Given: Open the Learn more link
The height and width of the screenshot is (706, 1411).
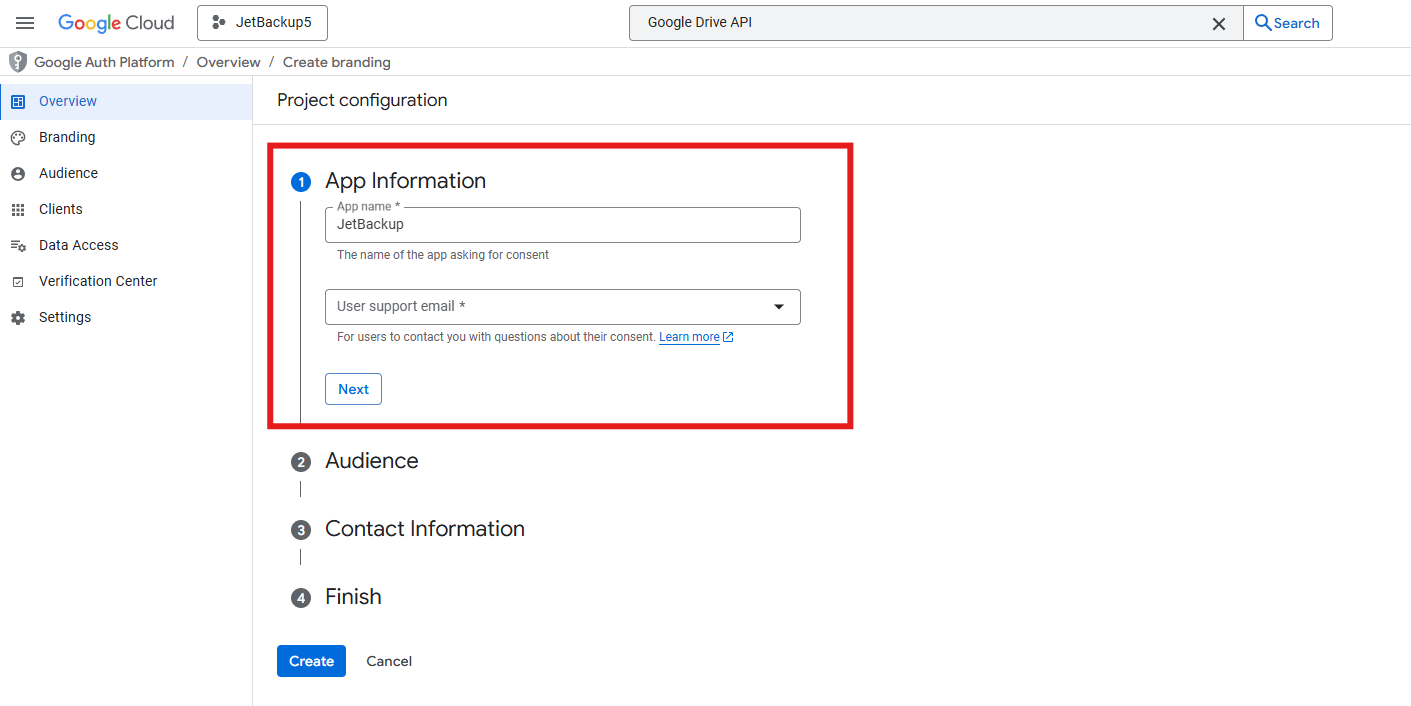Looking at the screenshot, I should pyautogui.click(x=689, y=337).
